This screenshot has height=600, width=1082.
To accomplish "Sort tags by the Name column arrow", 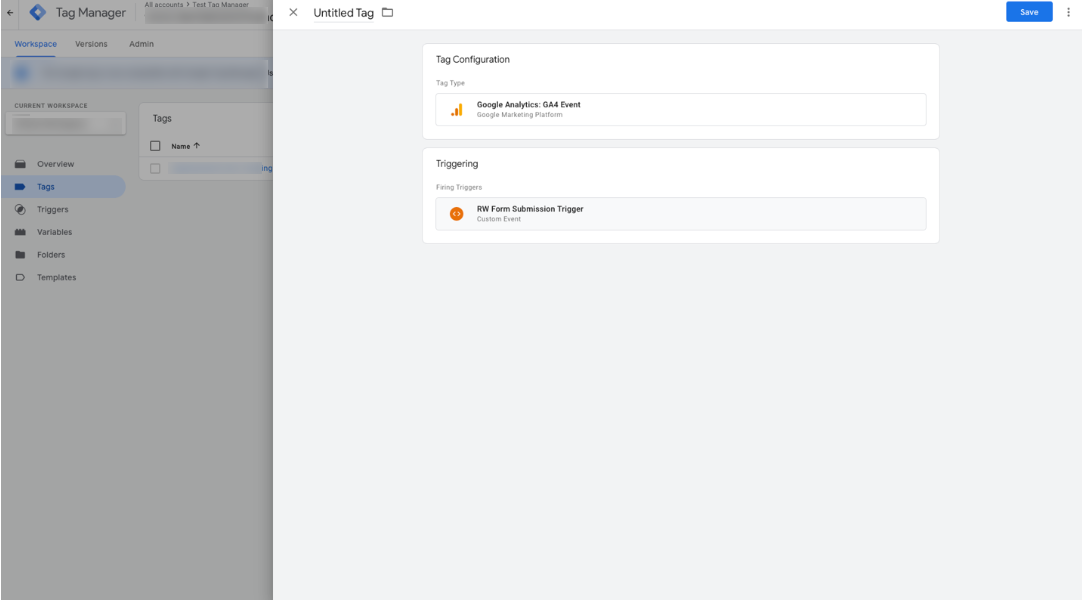I will pyautogui.click(x=197, y=146).
